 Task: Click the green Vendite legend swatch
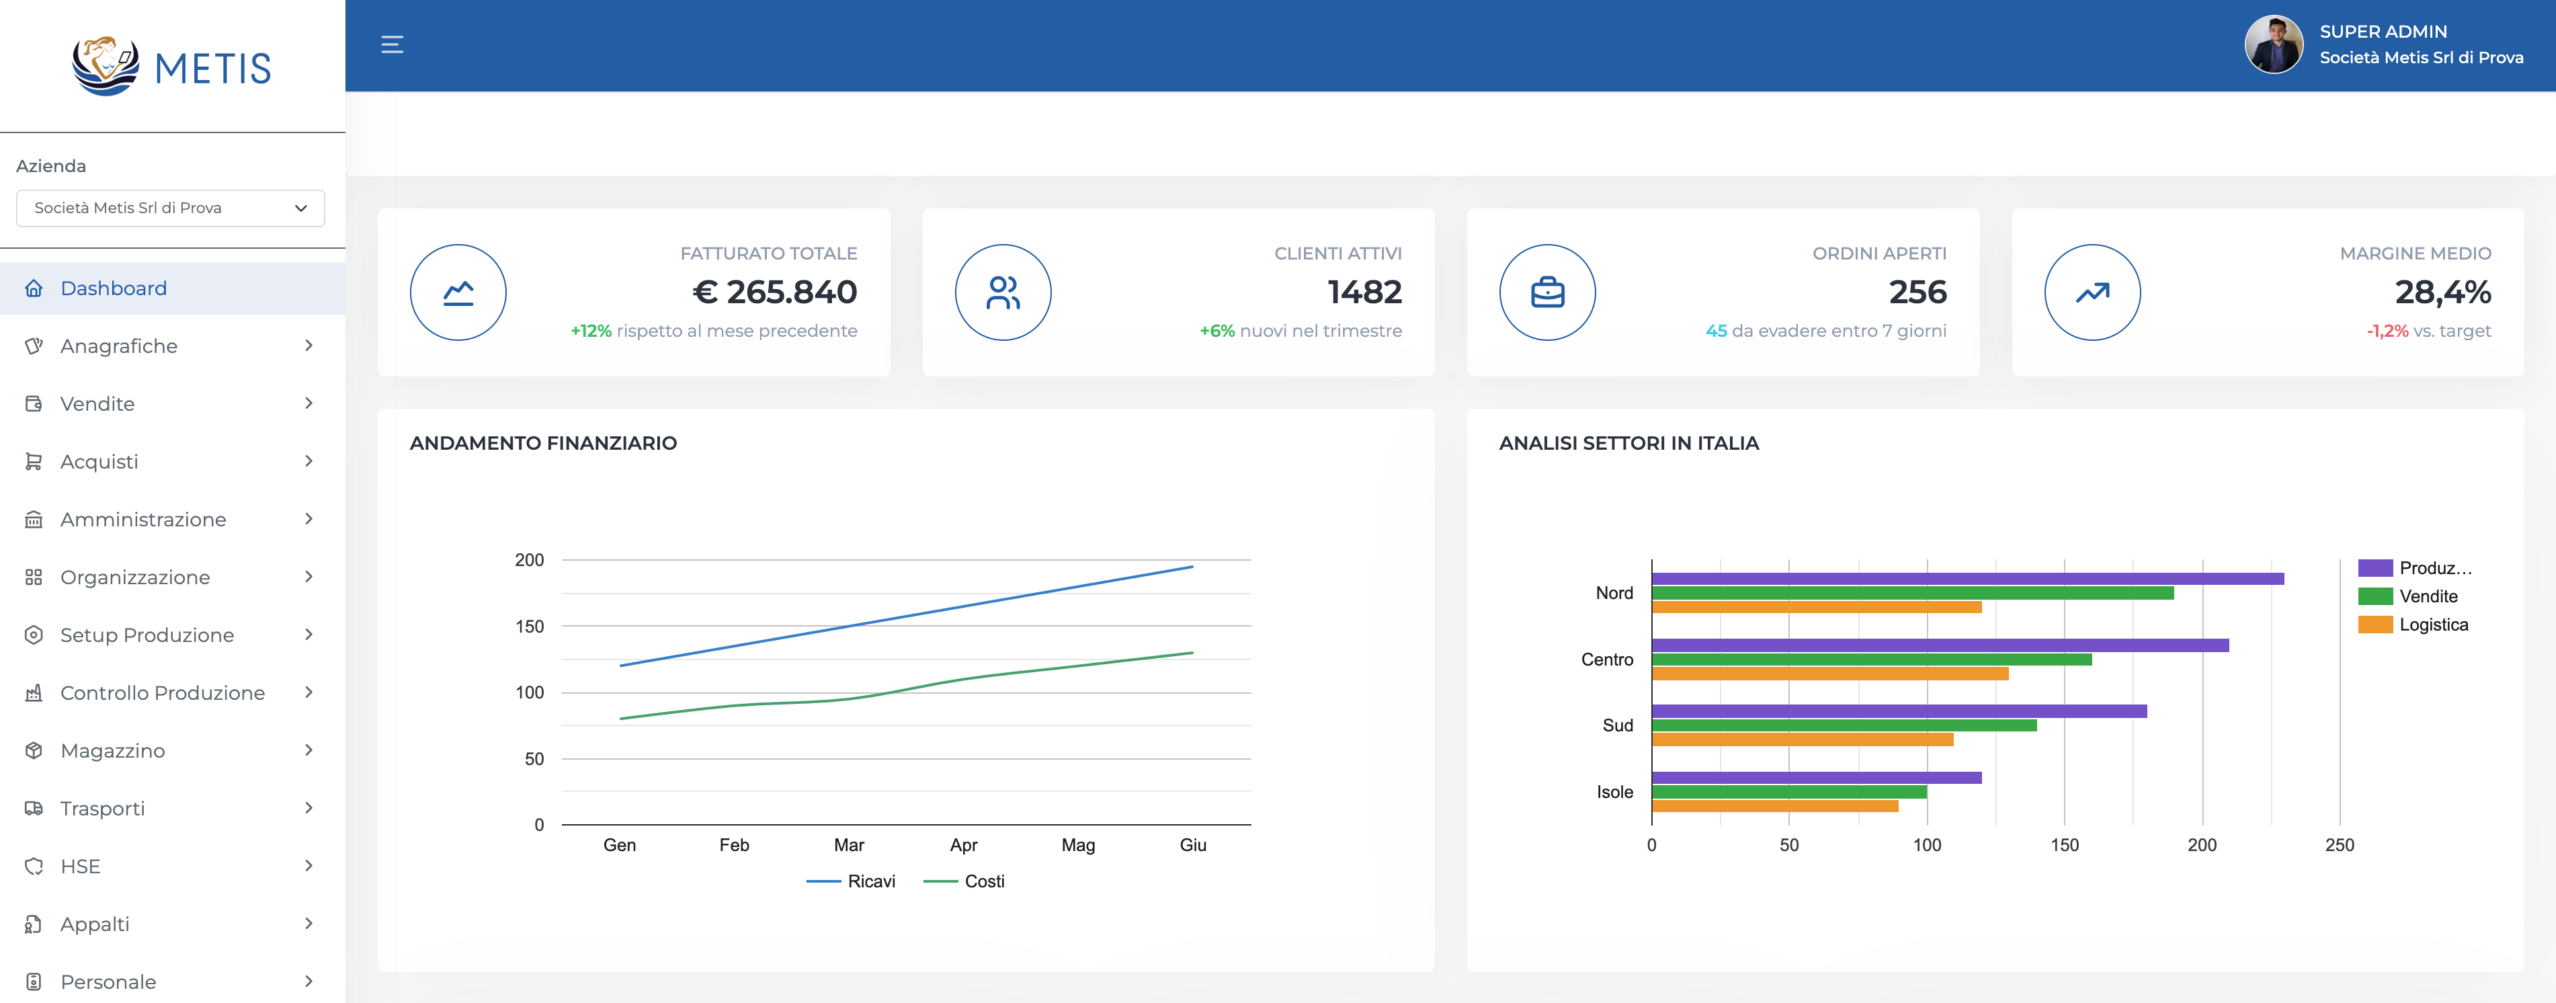pyautogui.click(x=2375, y=596)
